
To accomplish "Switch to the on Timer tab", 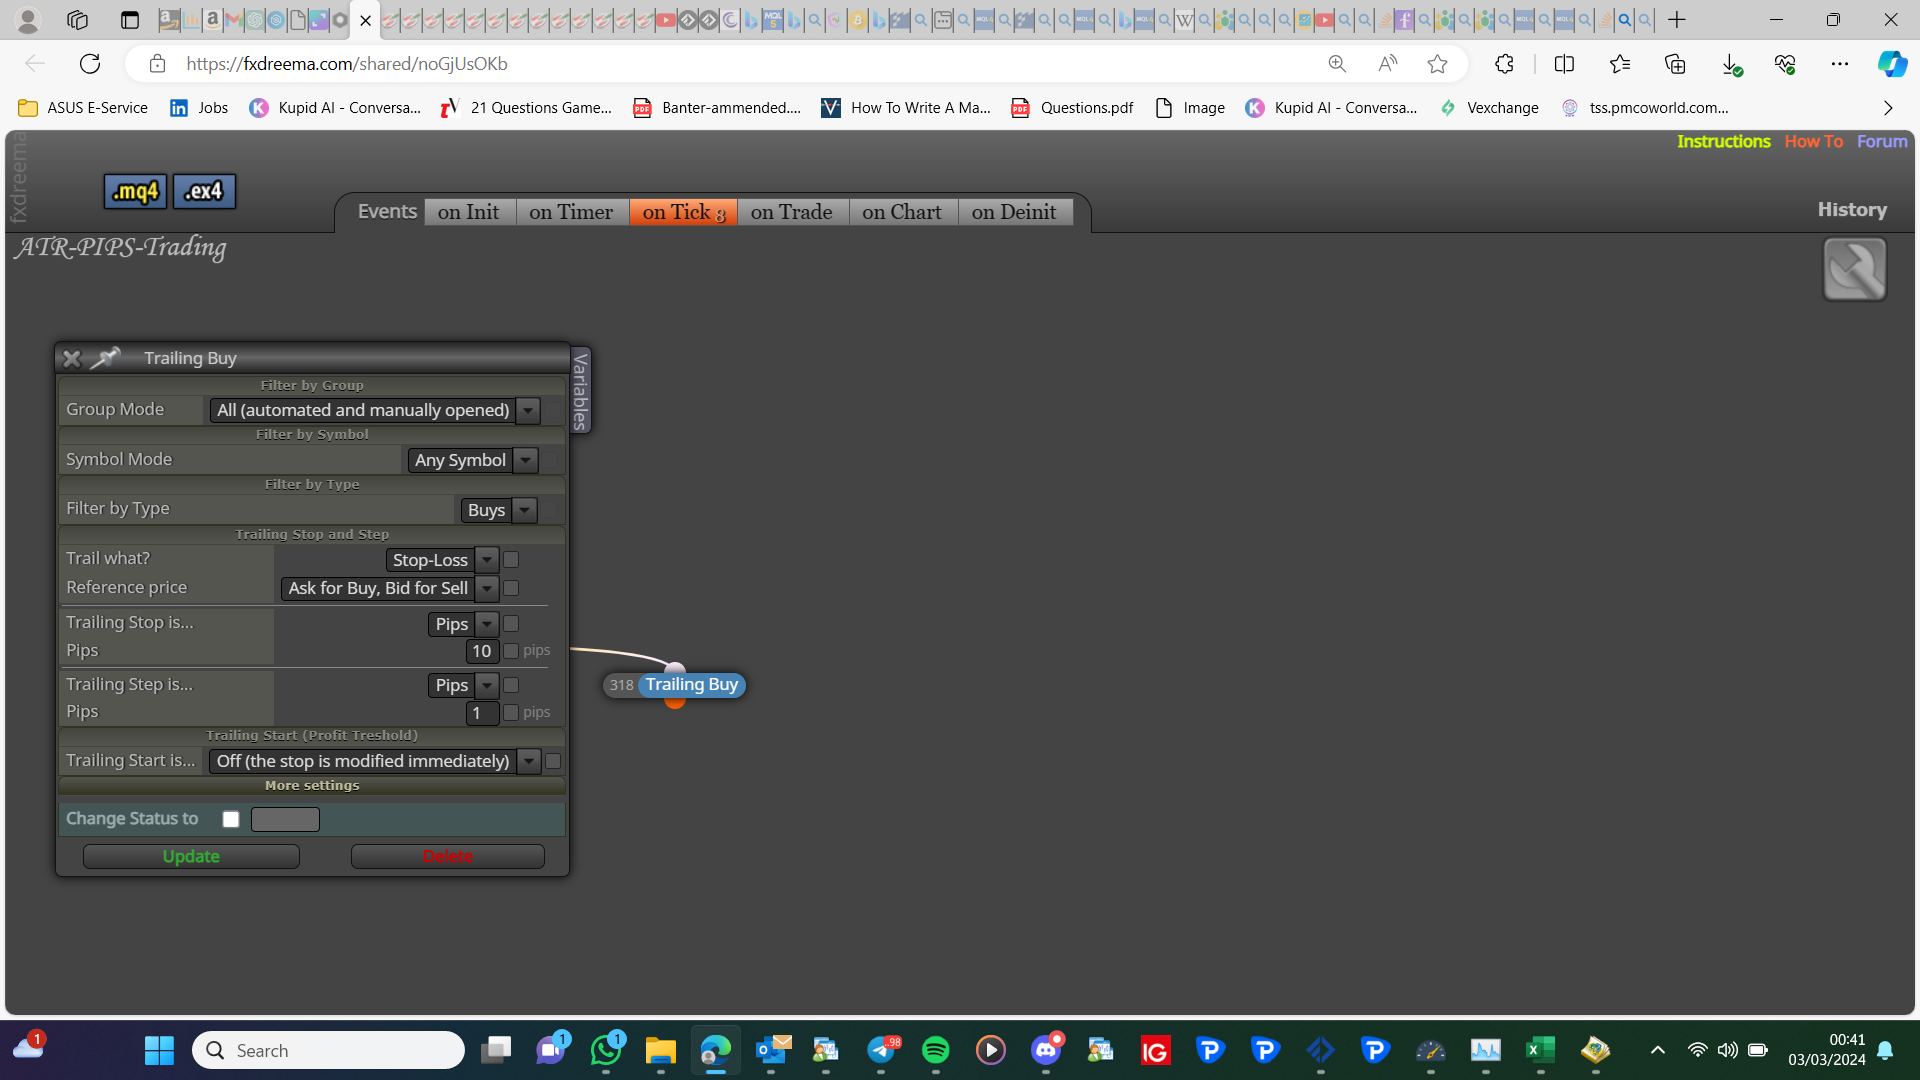I will 571,212.
